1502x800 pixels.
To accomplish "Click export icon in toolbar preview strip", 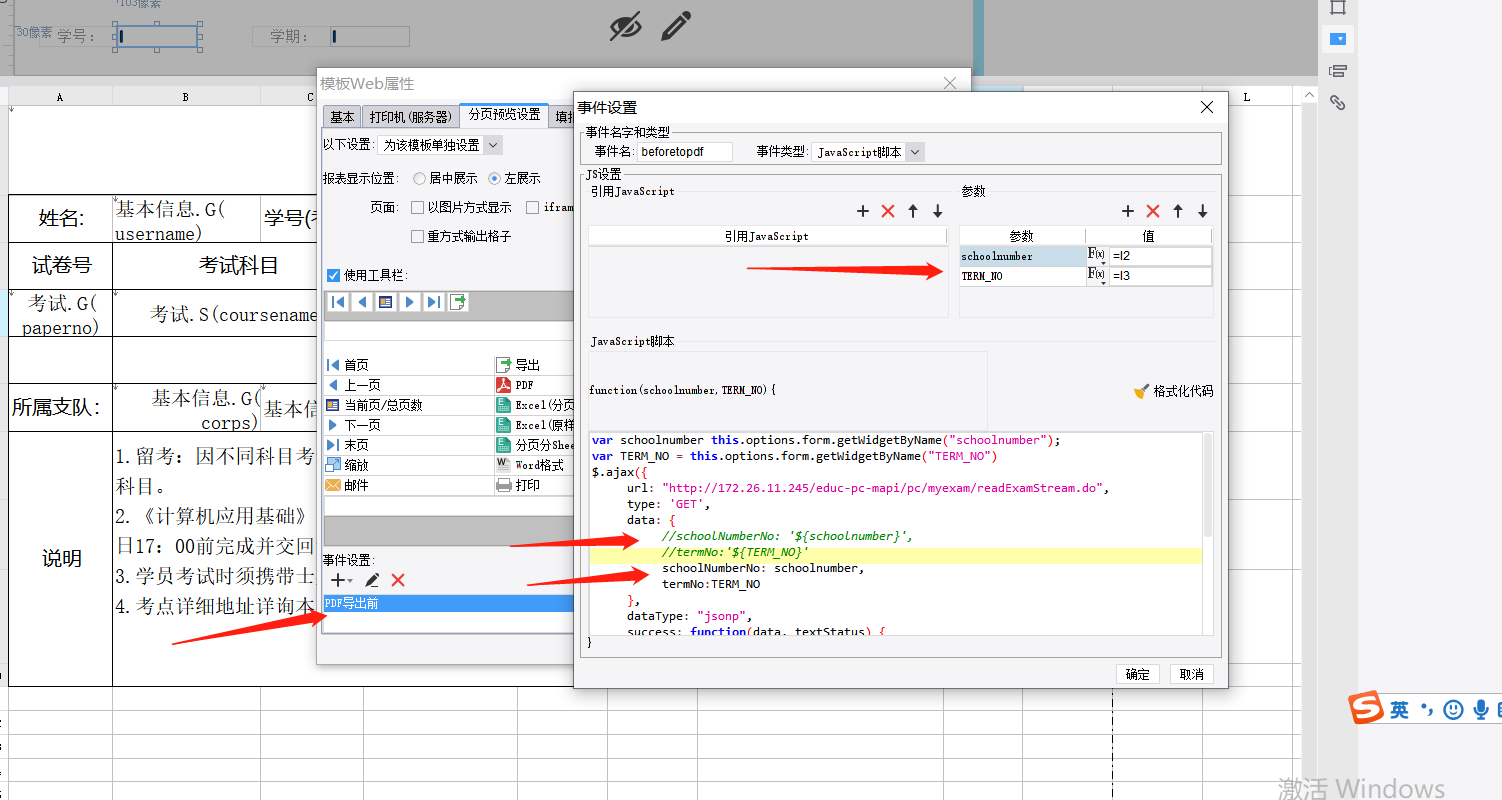I will pos(458,302).
